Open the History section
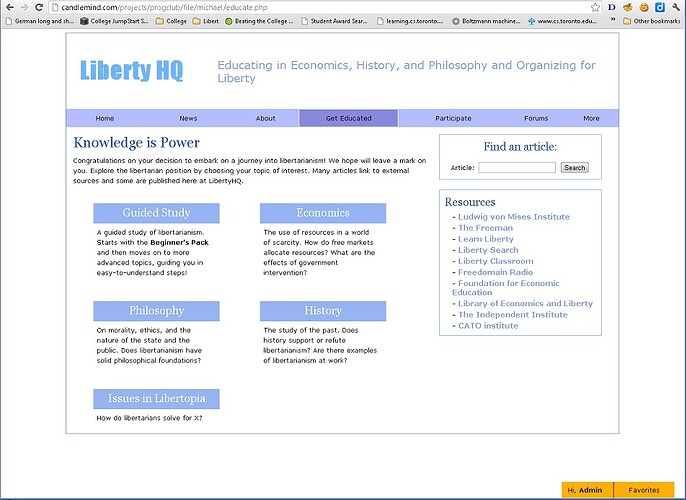The image size is (686, 500). [323, 311]
